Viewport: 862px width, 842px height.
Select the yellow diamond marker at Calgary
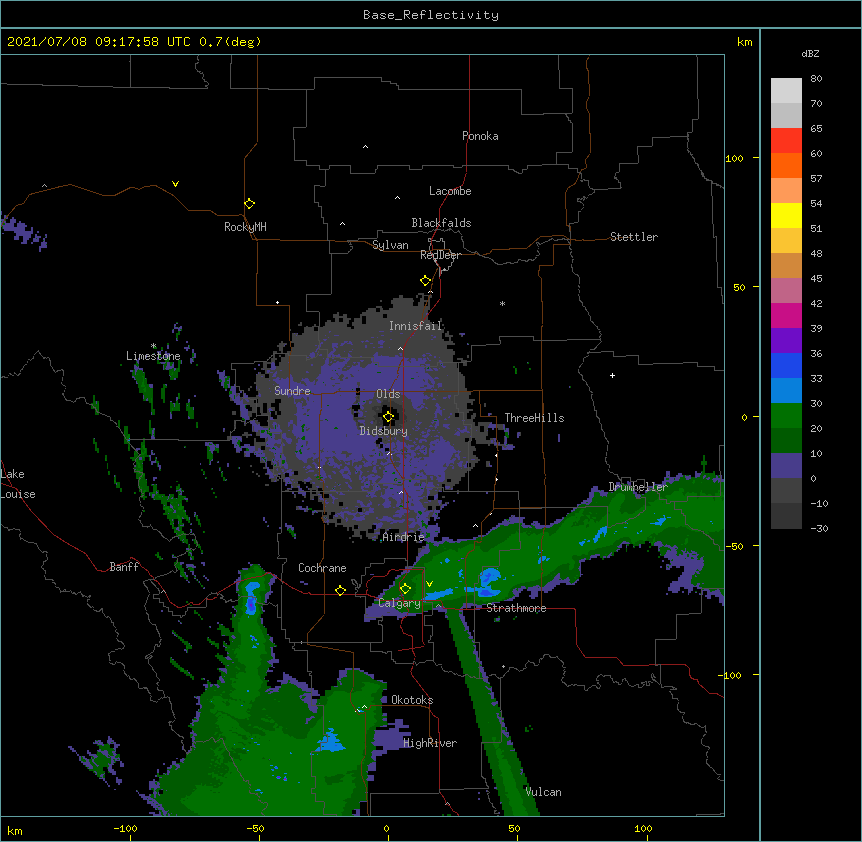pyautogui.click(x=405, y=589)
